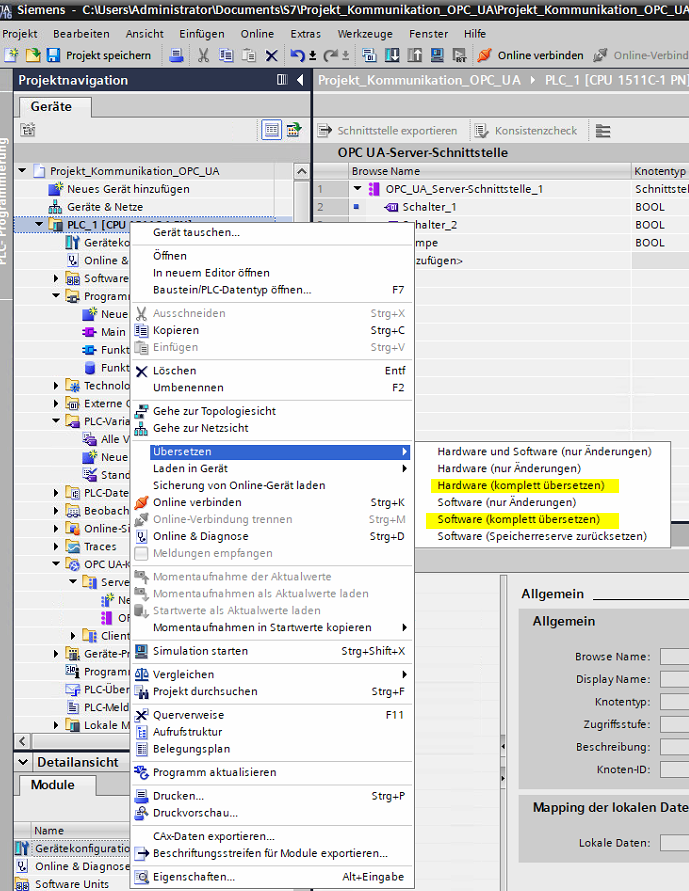Collapse the OPC UA-Kommunikation tree node

click(x=56, y=564)
